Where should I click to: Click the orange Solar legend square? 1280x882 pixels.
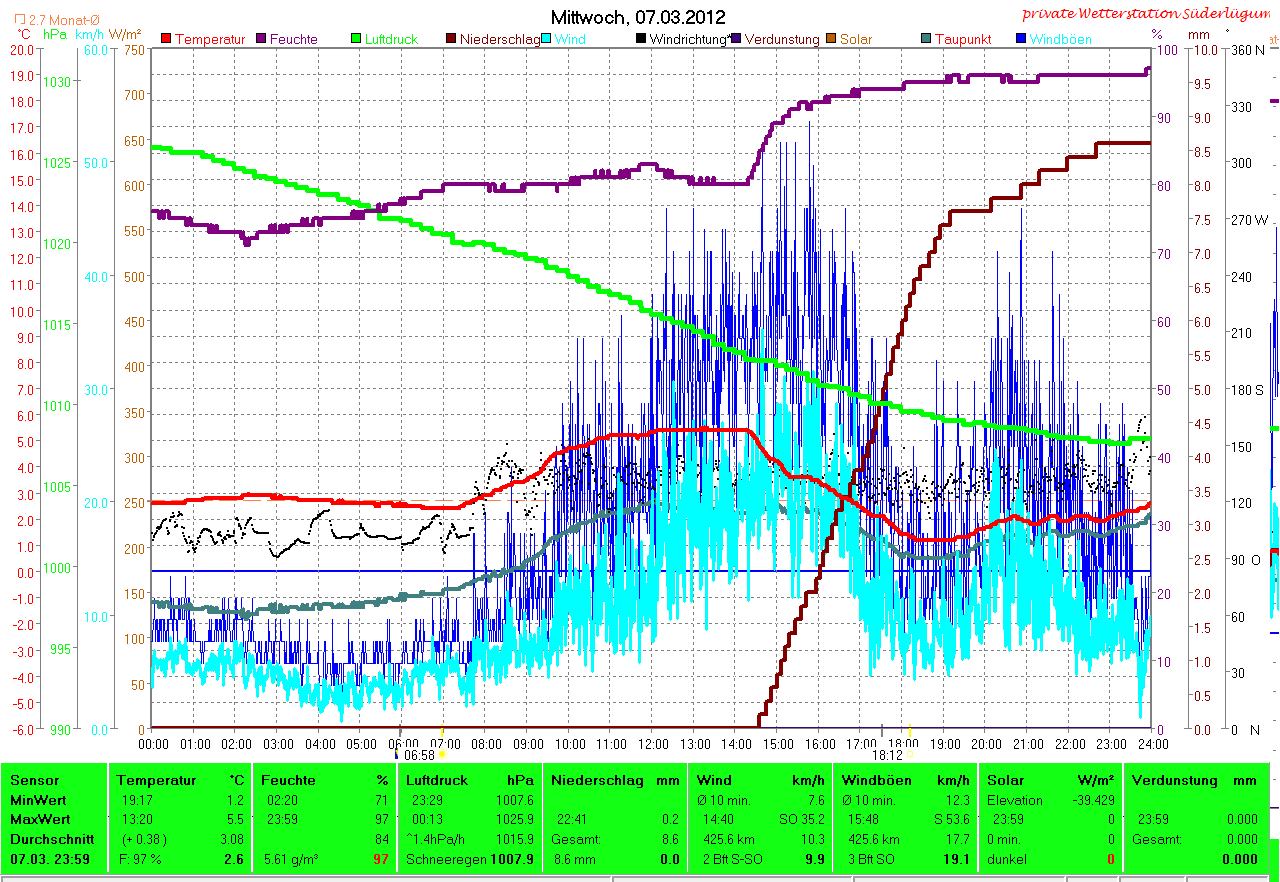831,39
